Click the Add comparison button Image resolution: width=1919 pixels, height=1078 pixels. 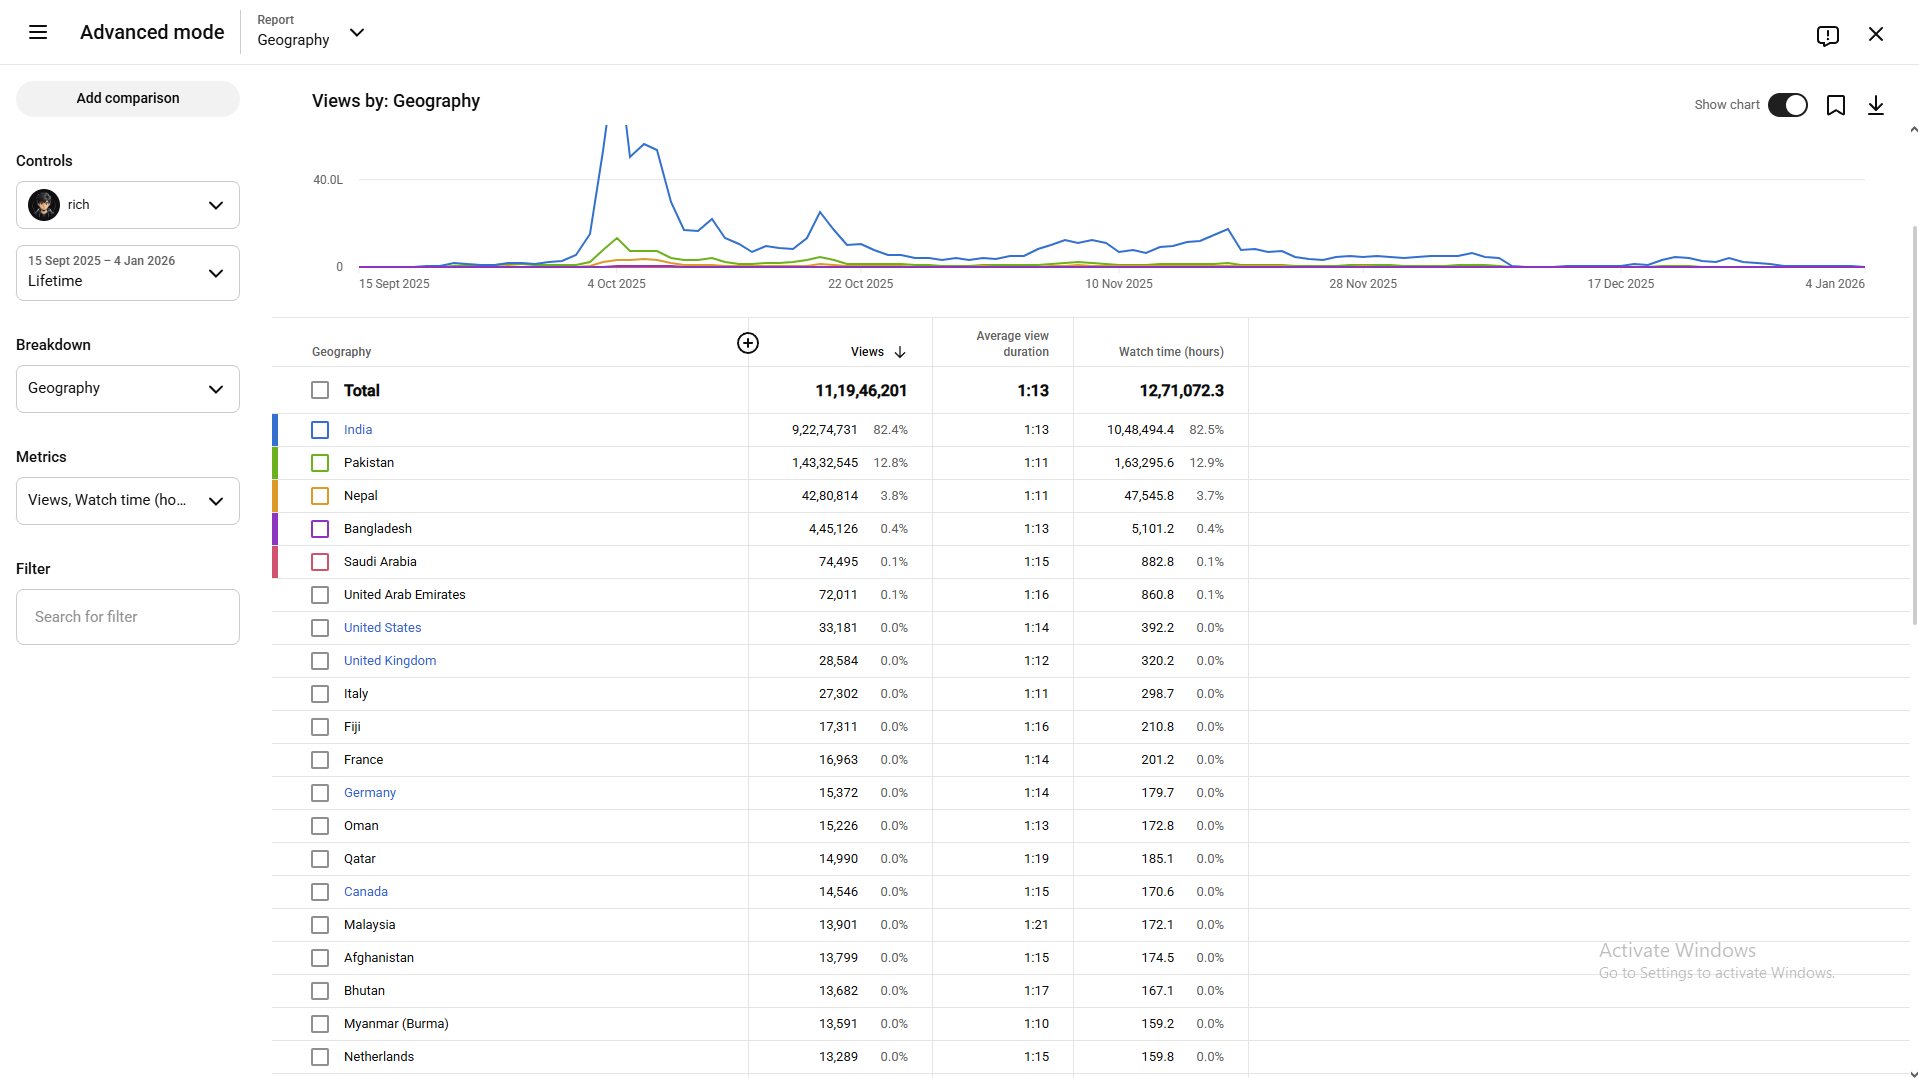pyautogui.click(x=127, y=98)
